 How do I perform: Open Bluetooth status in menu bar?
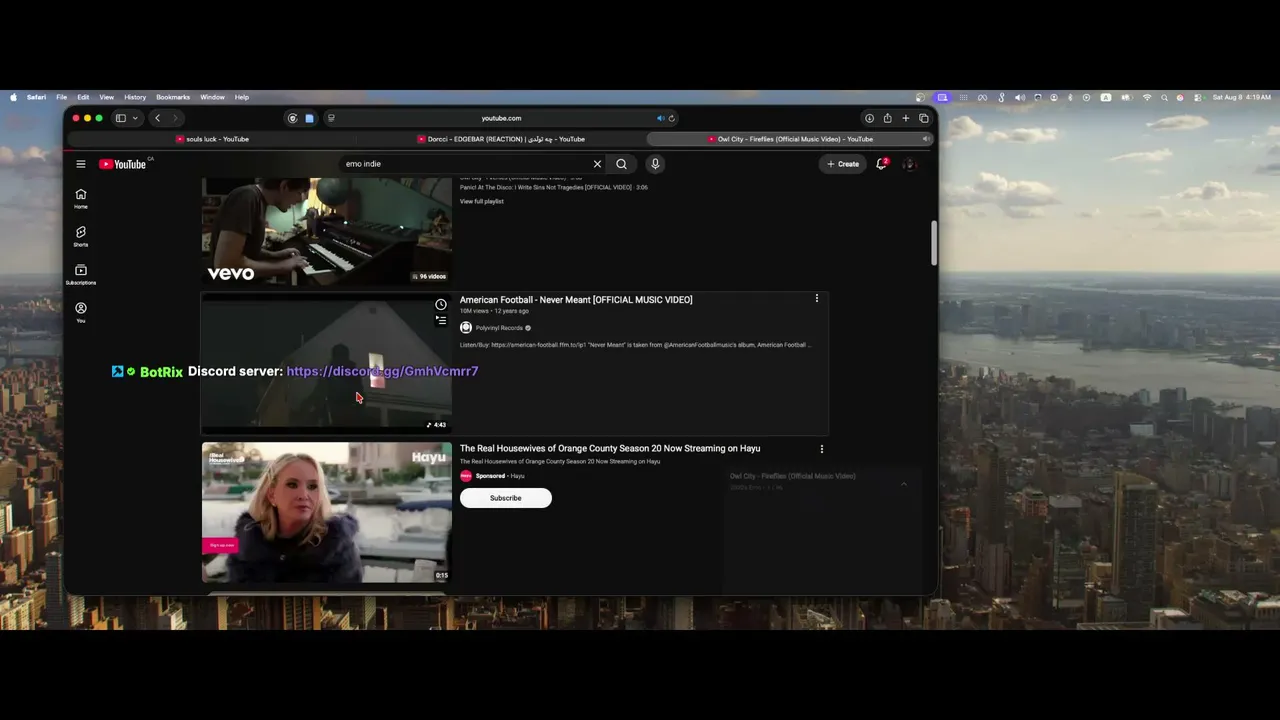pos(1070,97)
